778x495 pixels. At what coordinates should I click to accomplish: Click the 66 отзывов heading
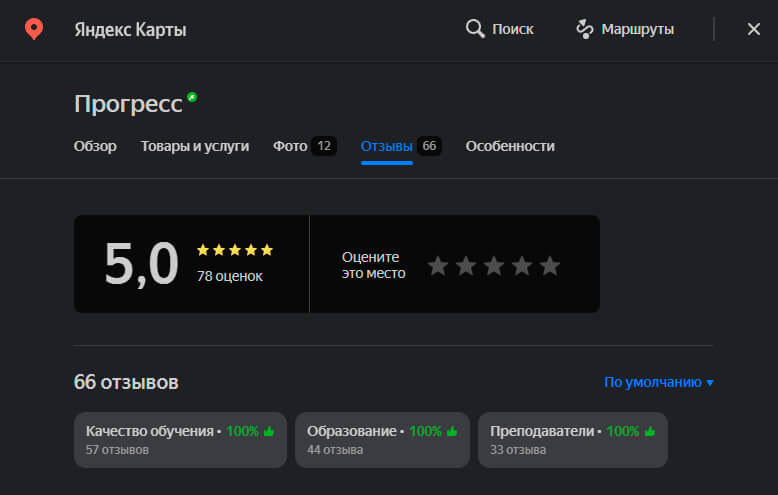126,382
